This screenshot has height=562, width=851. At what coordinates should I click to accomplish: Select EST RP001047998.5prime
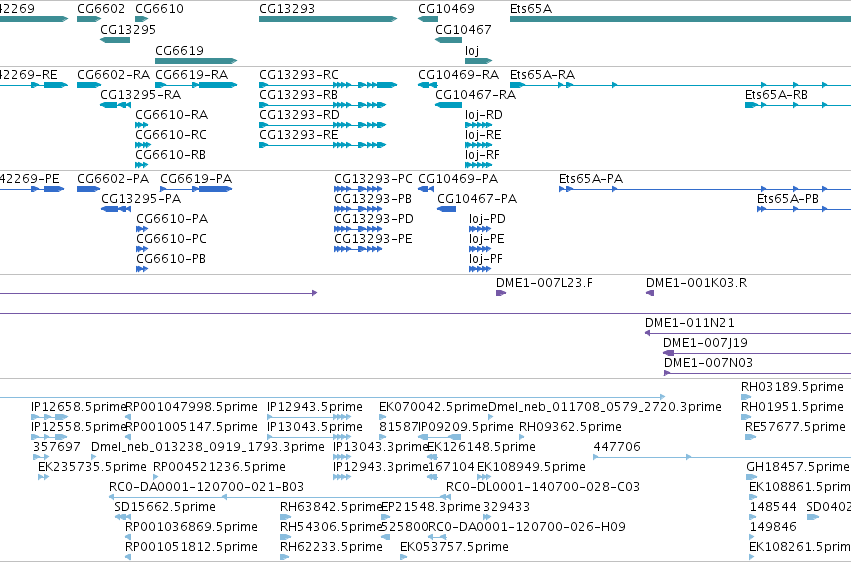(128, 418)
